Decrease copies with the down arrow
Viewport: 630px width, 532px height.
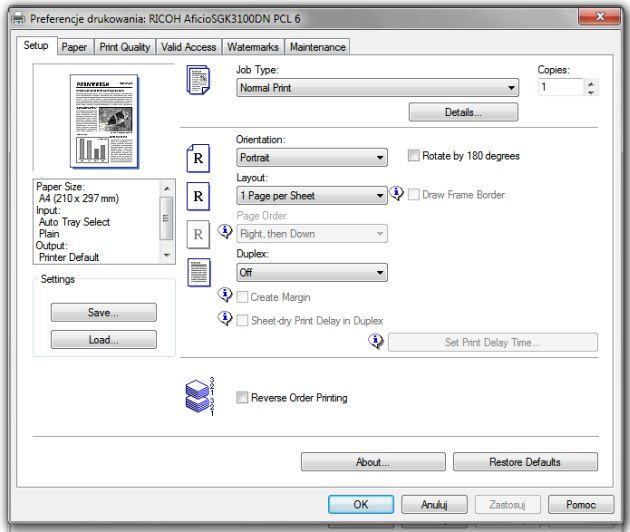[591, 92]
